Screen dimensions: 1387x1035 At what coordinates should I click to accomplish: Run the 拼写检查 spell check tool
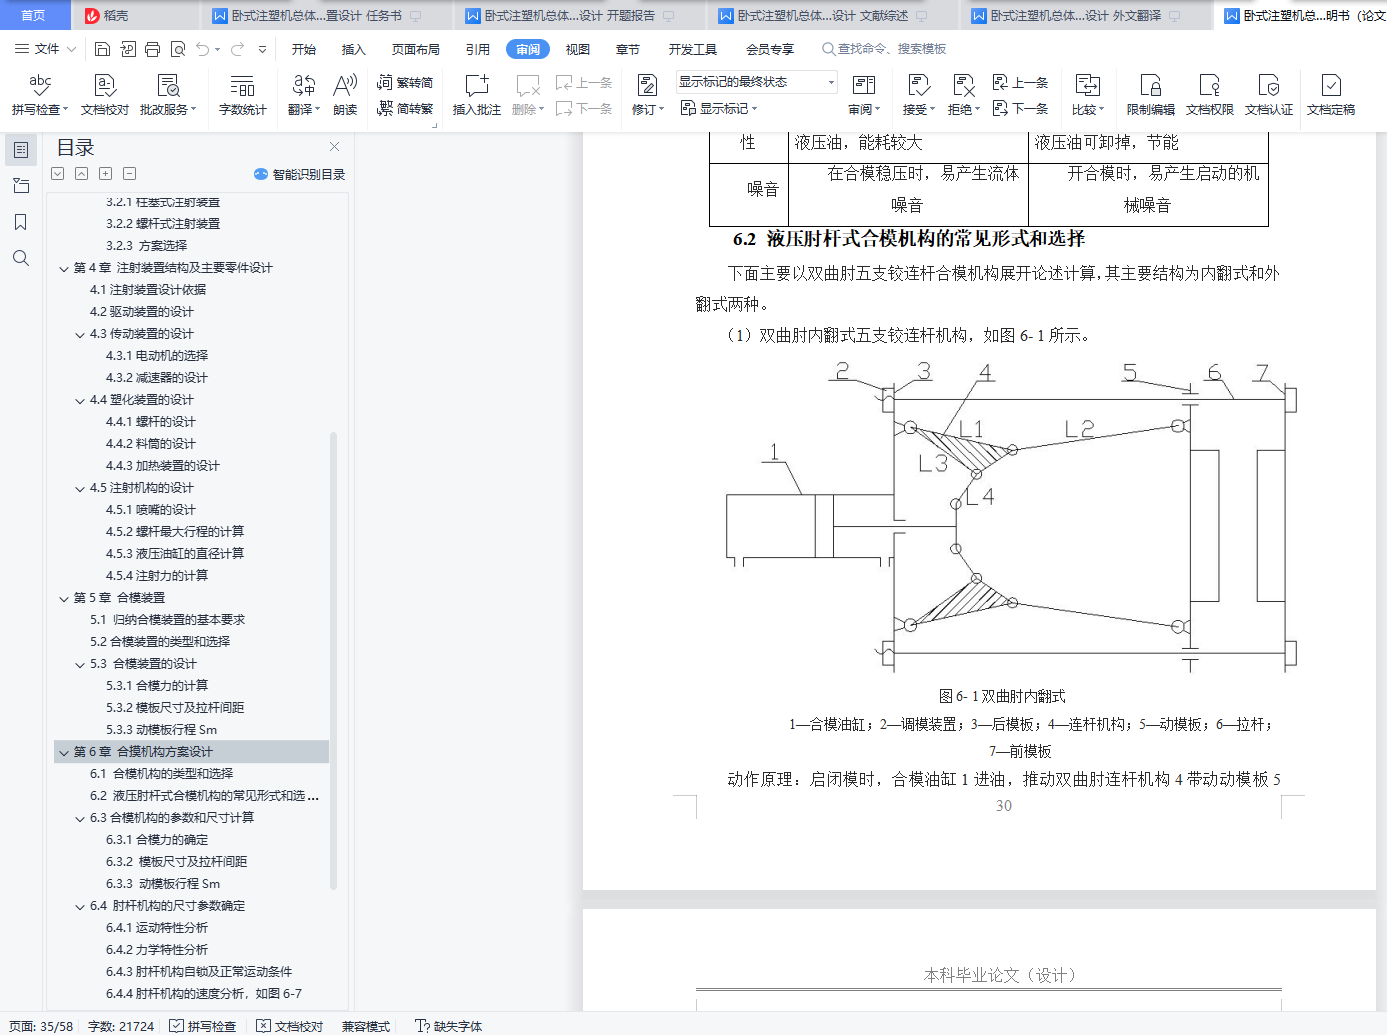(x=39, y=95)
